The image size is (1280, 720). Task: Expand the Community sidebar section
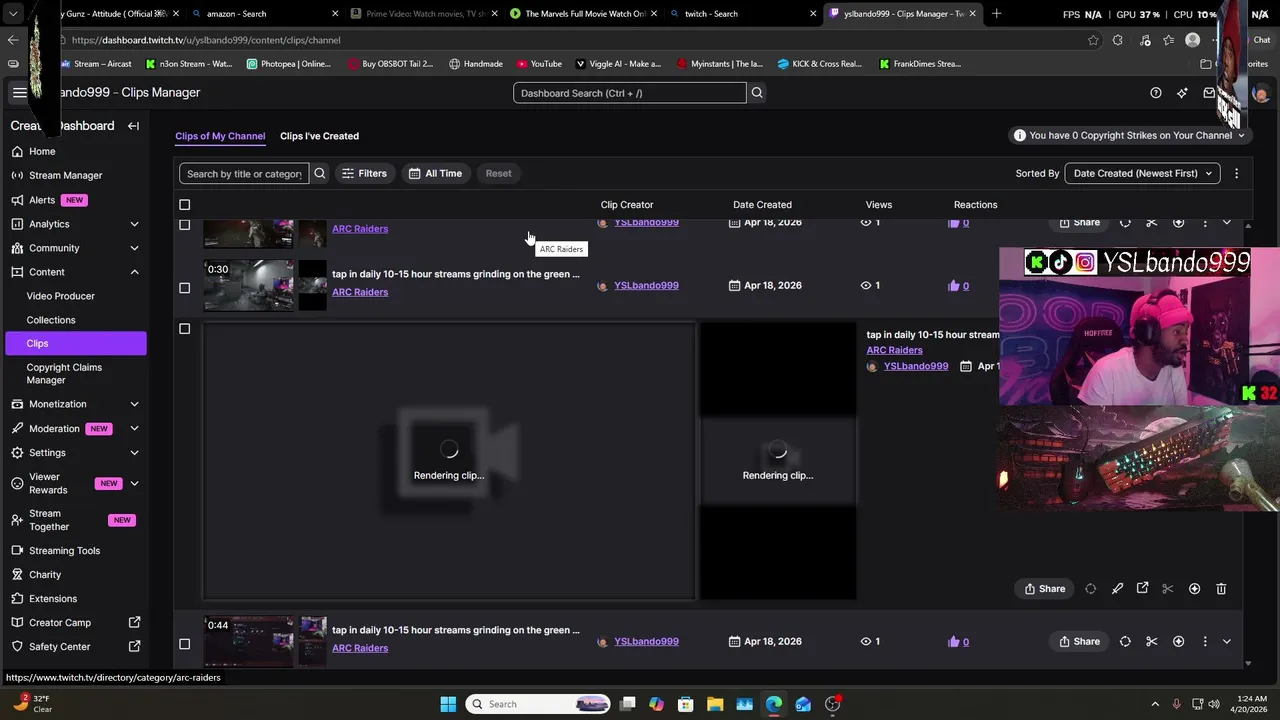[134, 248]
